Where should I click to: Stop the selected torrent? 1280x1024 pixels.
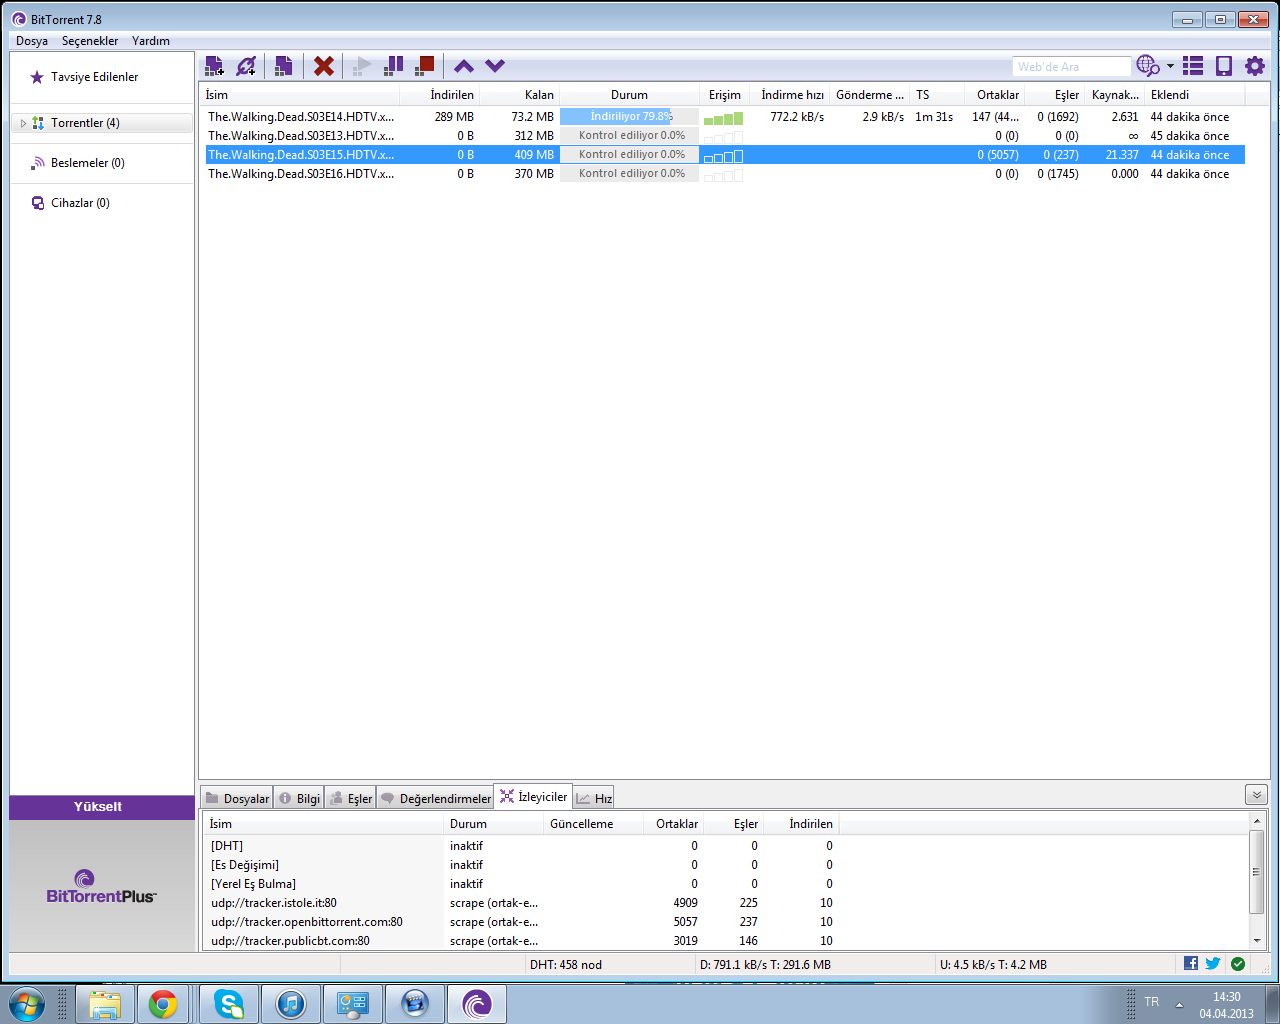[x=425, y=66]
